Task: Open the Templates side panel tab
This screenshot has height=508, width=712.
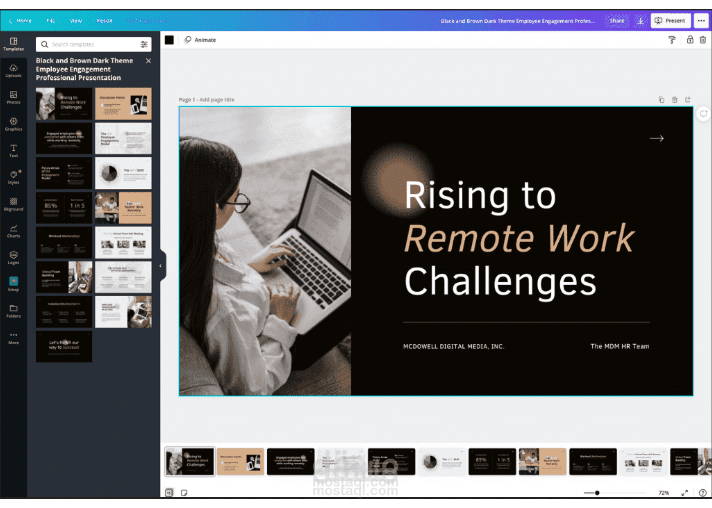Action: pos(13,44)
